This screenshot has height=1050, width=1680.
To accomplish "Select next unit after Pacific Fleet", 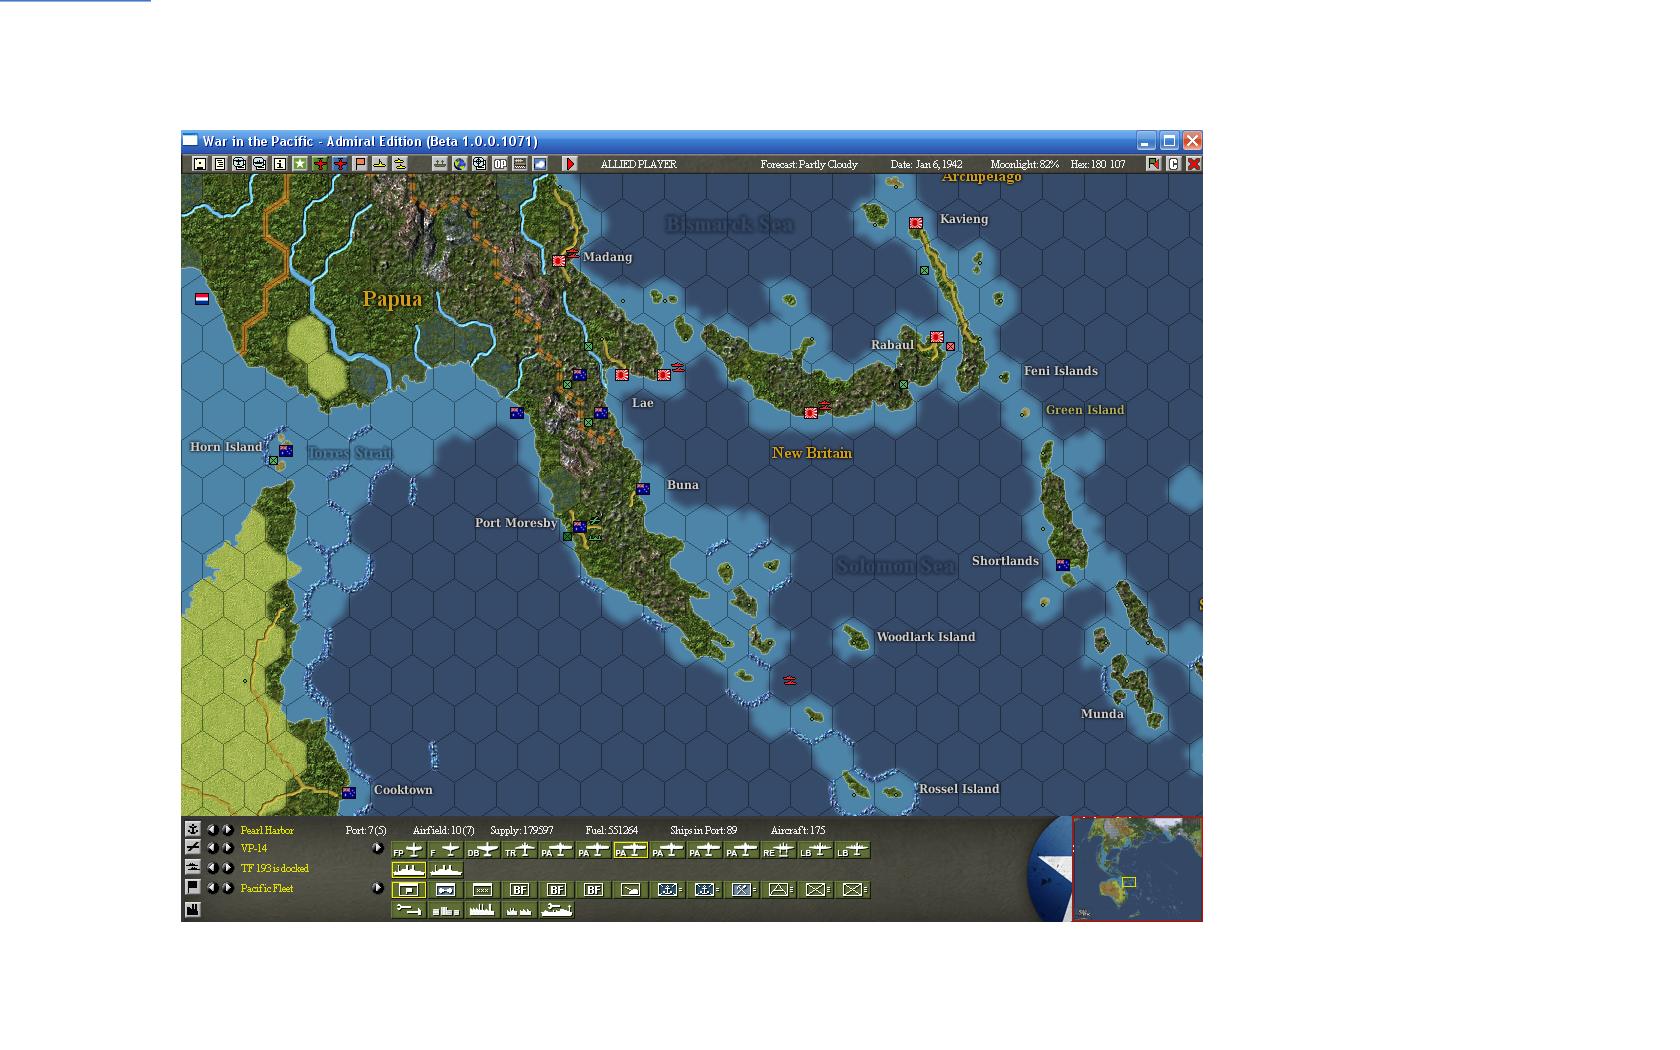I will (228, 887).
